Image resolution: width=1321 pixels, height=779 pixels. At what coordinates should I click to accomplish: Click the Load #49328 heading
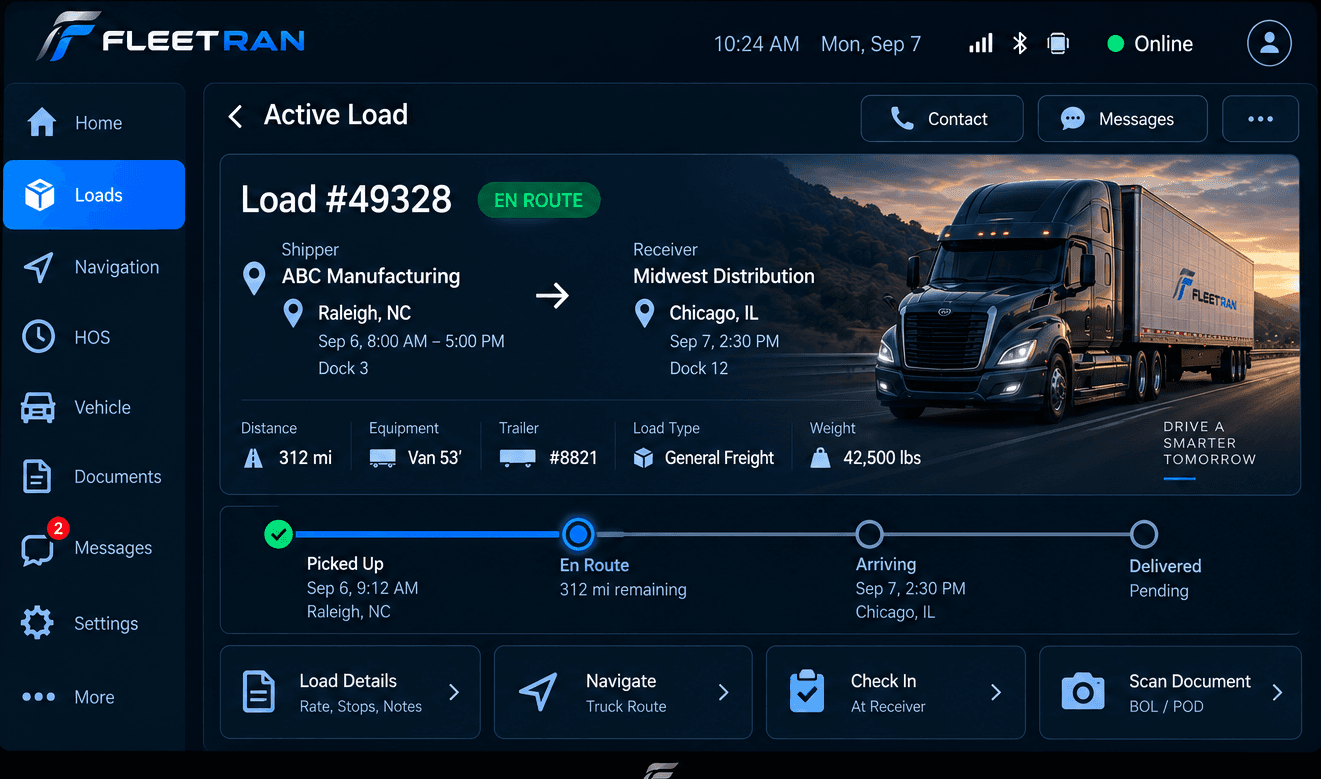[x=346, y=200]
